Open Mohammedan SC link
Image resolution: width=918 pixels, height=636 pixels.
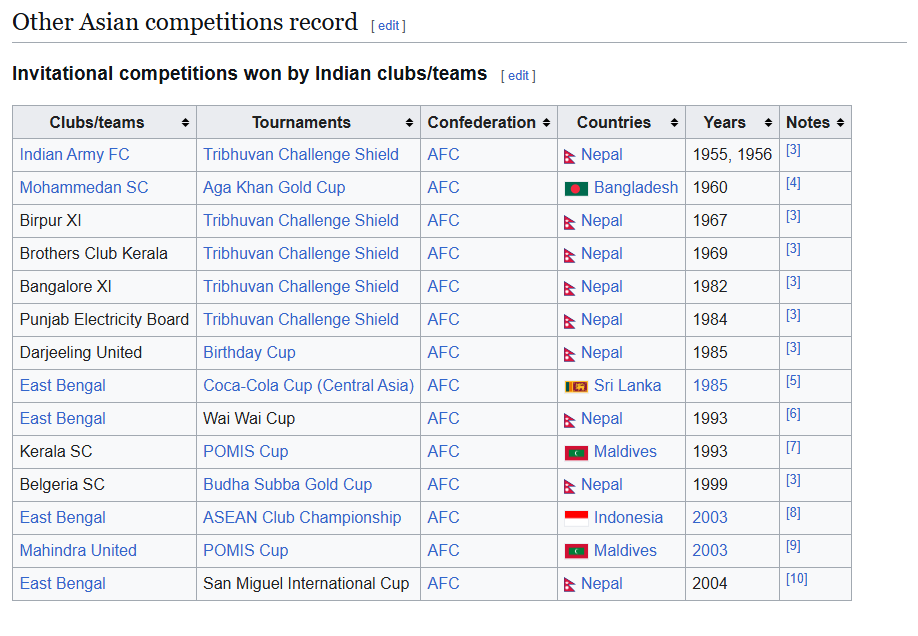coord(84,187)
